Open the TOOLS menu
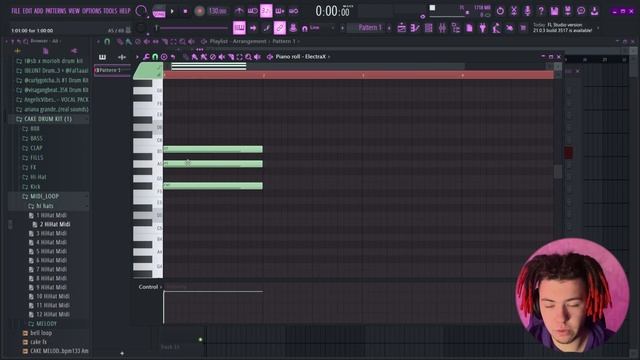 (110, 11)
